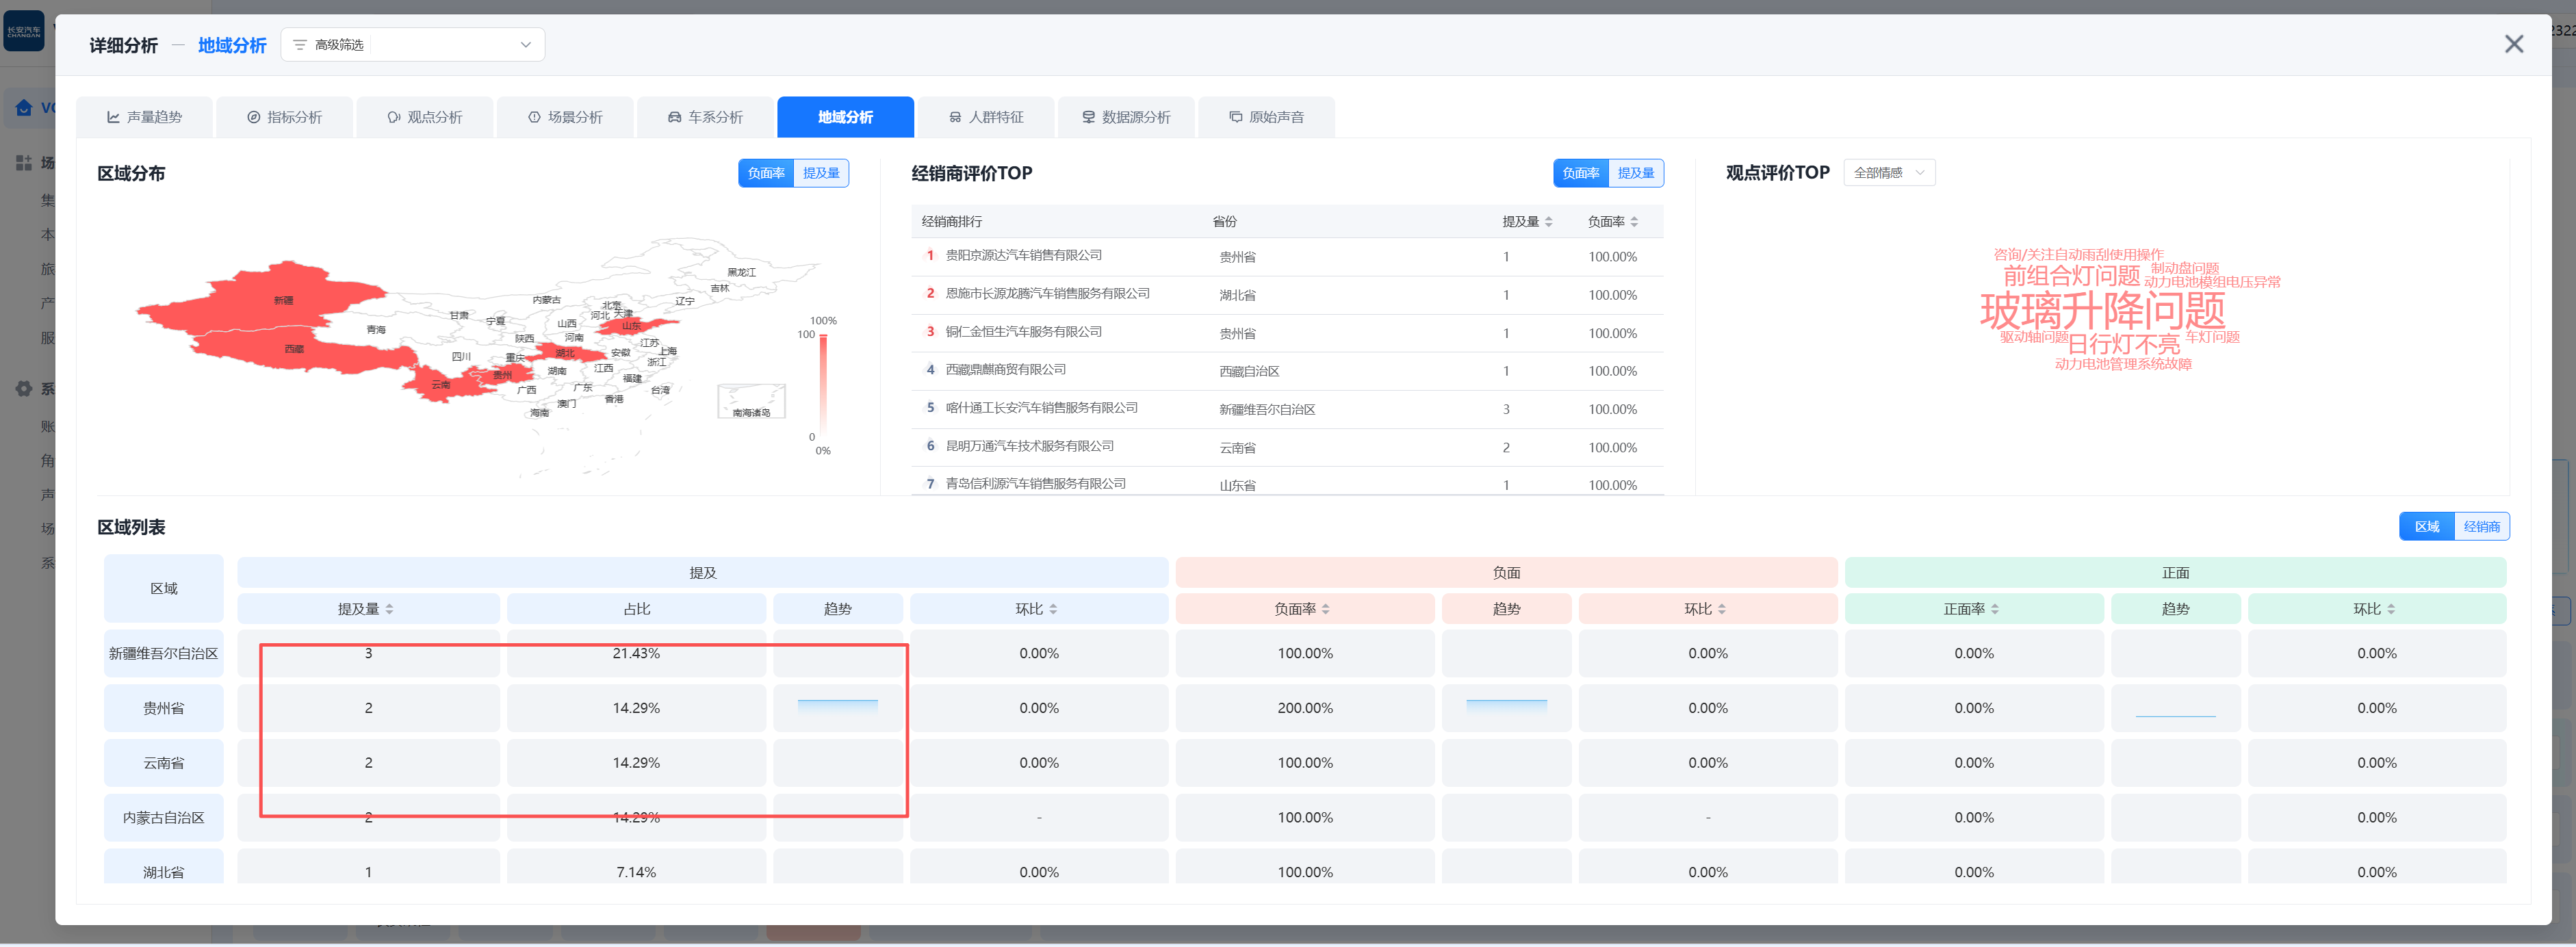The height and width of the screenshot is (947, 2576).
Task: Click 新疆 region on the map
Action: [283, 300]
